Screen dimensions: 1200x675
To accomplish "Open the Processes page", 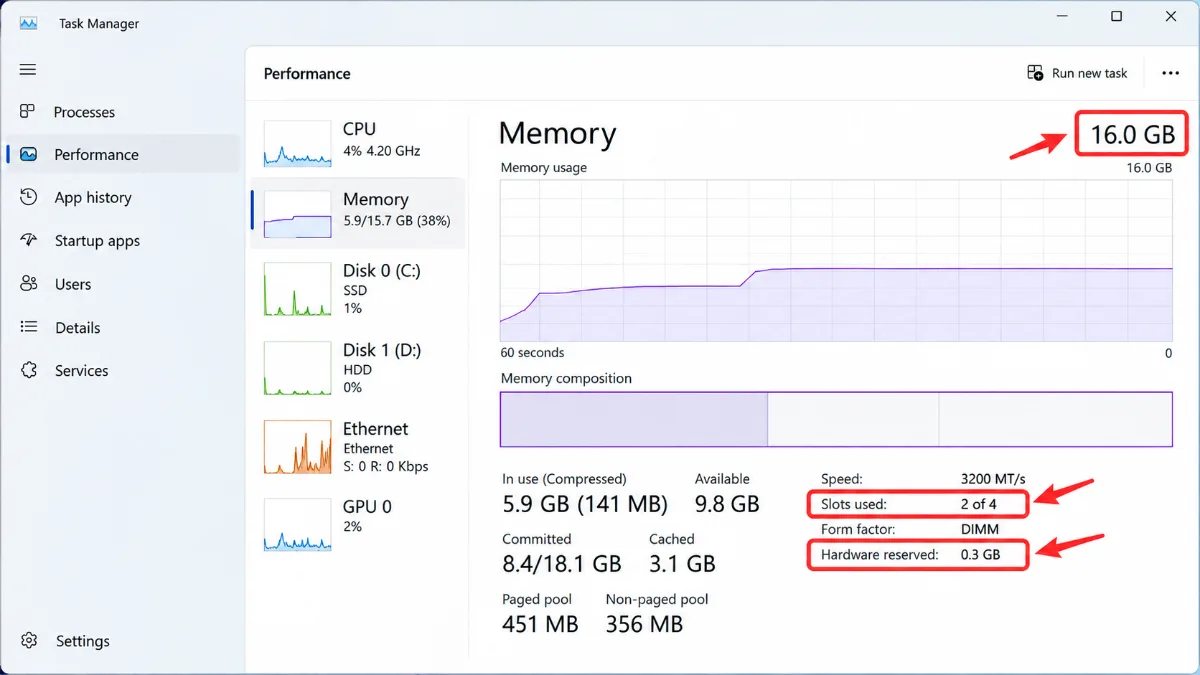I will click(122, 112).
